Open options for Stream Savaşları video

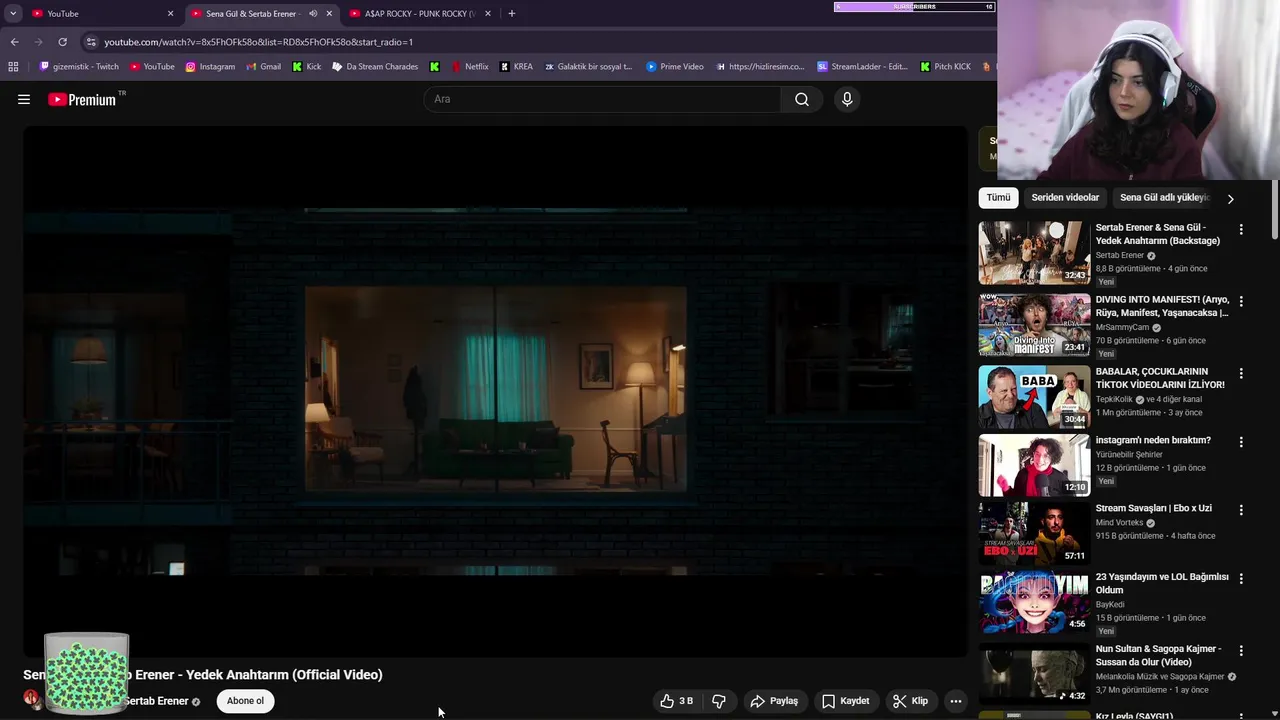[x=1241, y=510]
